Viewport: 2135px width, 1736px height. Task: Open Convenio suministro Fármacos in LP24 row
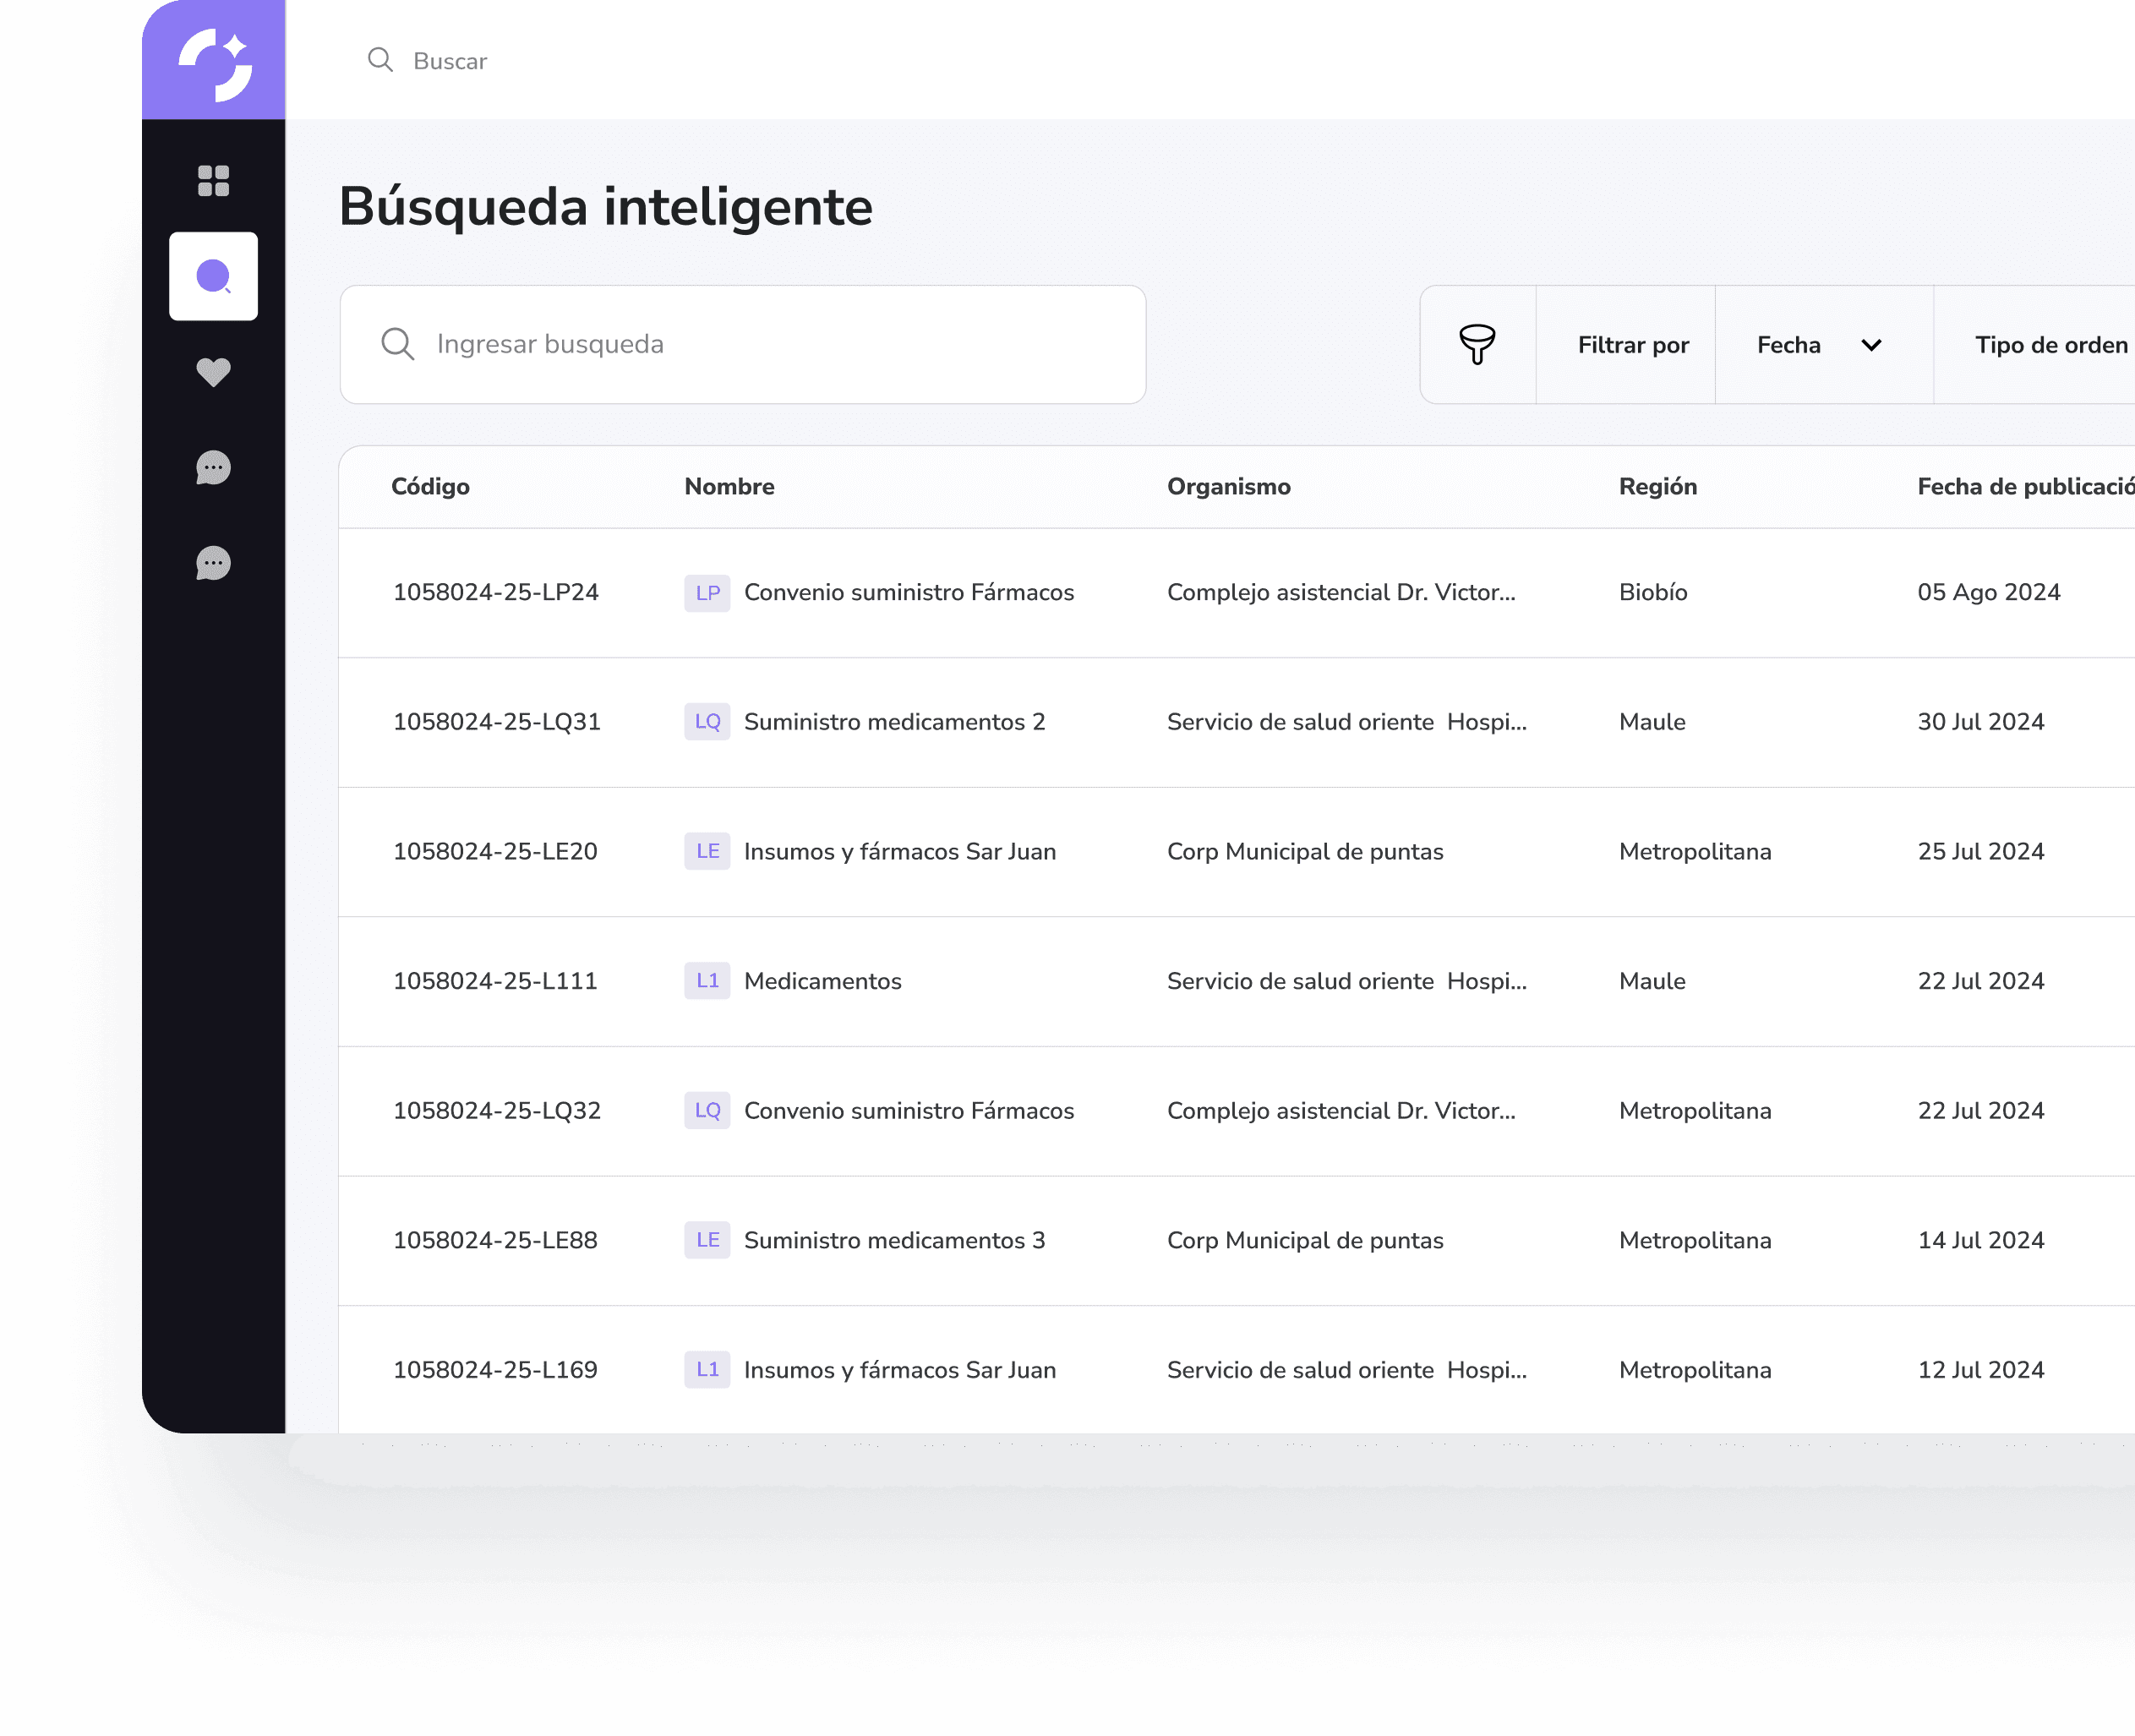coord(909,593)
